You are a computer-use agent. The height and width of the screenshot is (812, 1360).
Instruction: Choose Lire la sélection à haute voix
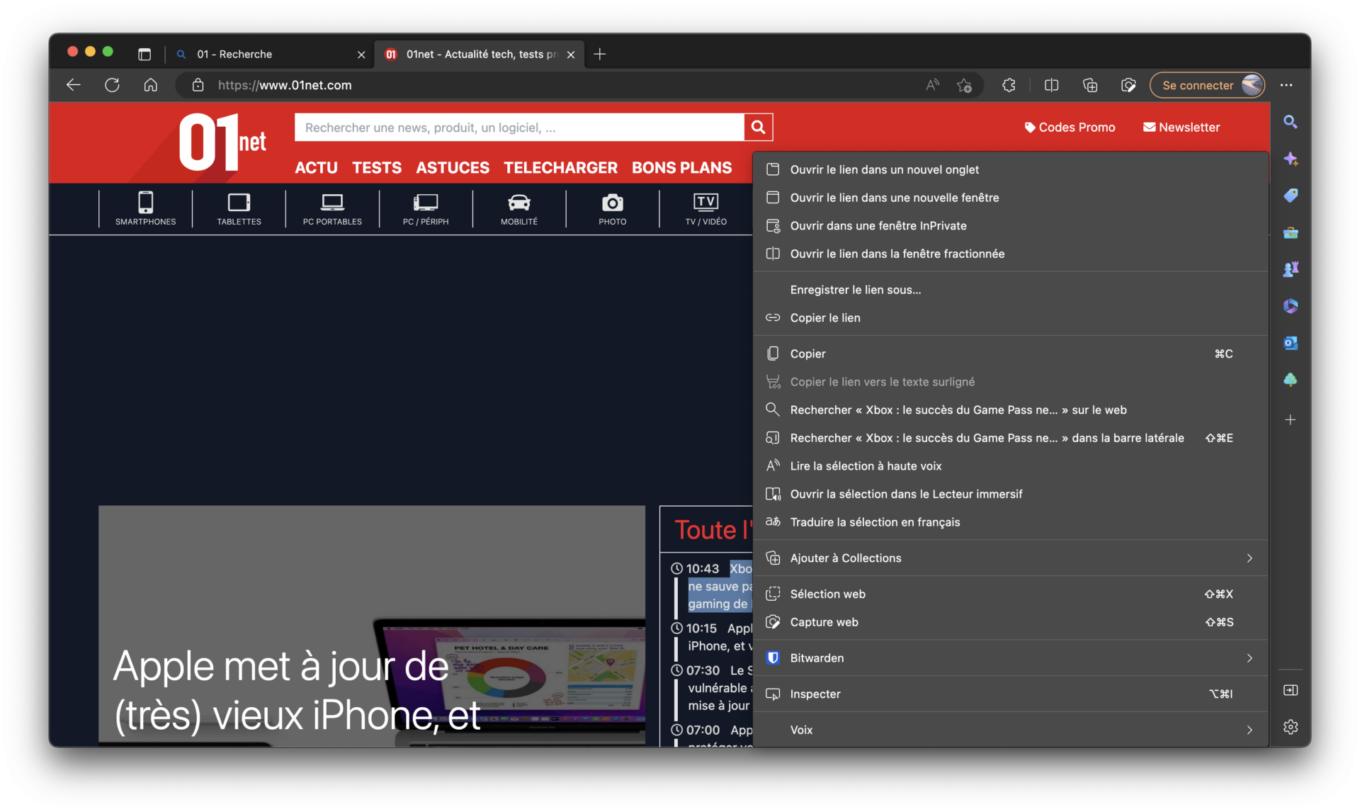coord(1010,466)
